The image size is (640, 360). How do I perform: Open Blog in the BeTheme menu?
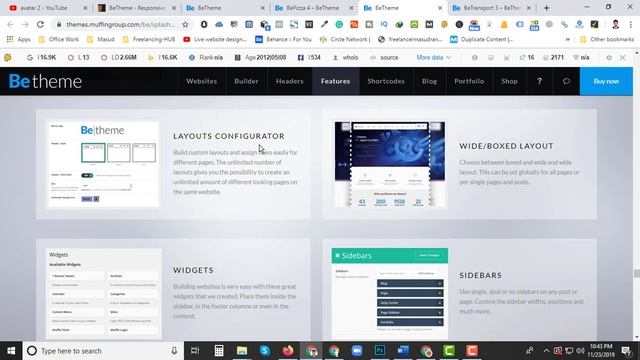[x=429, y=81]
